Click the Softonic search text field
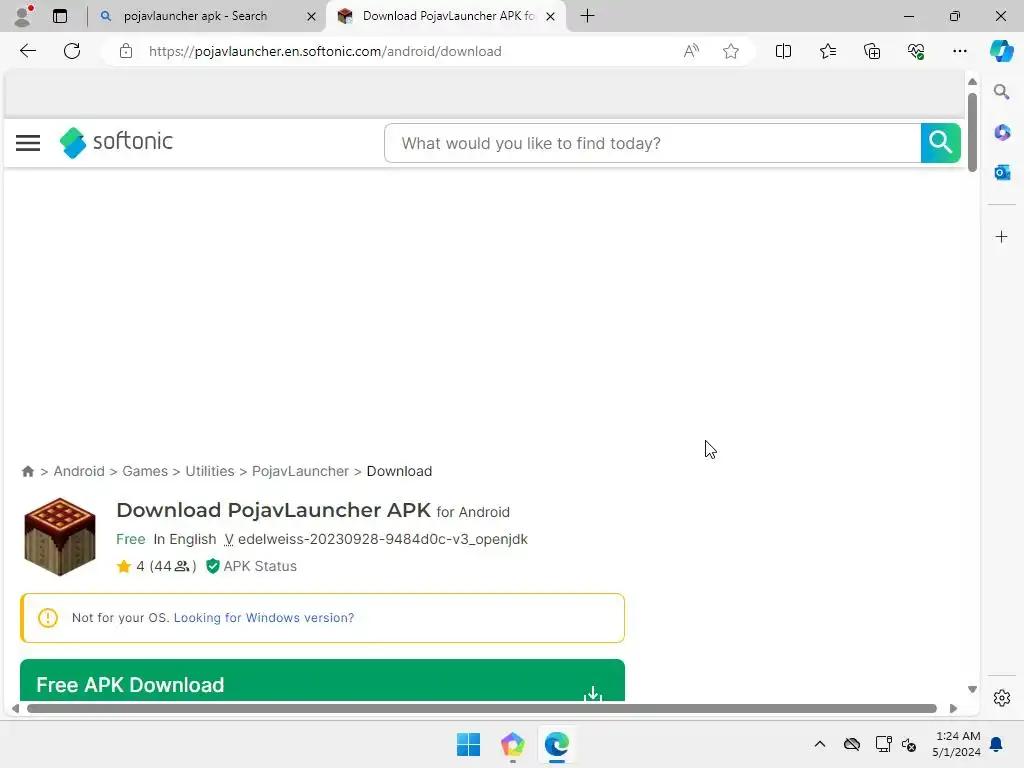 point(652,143)
